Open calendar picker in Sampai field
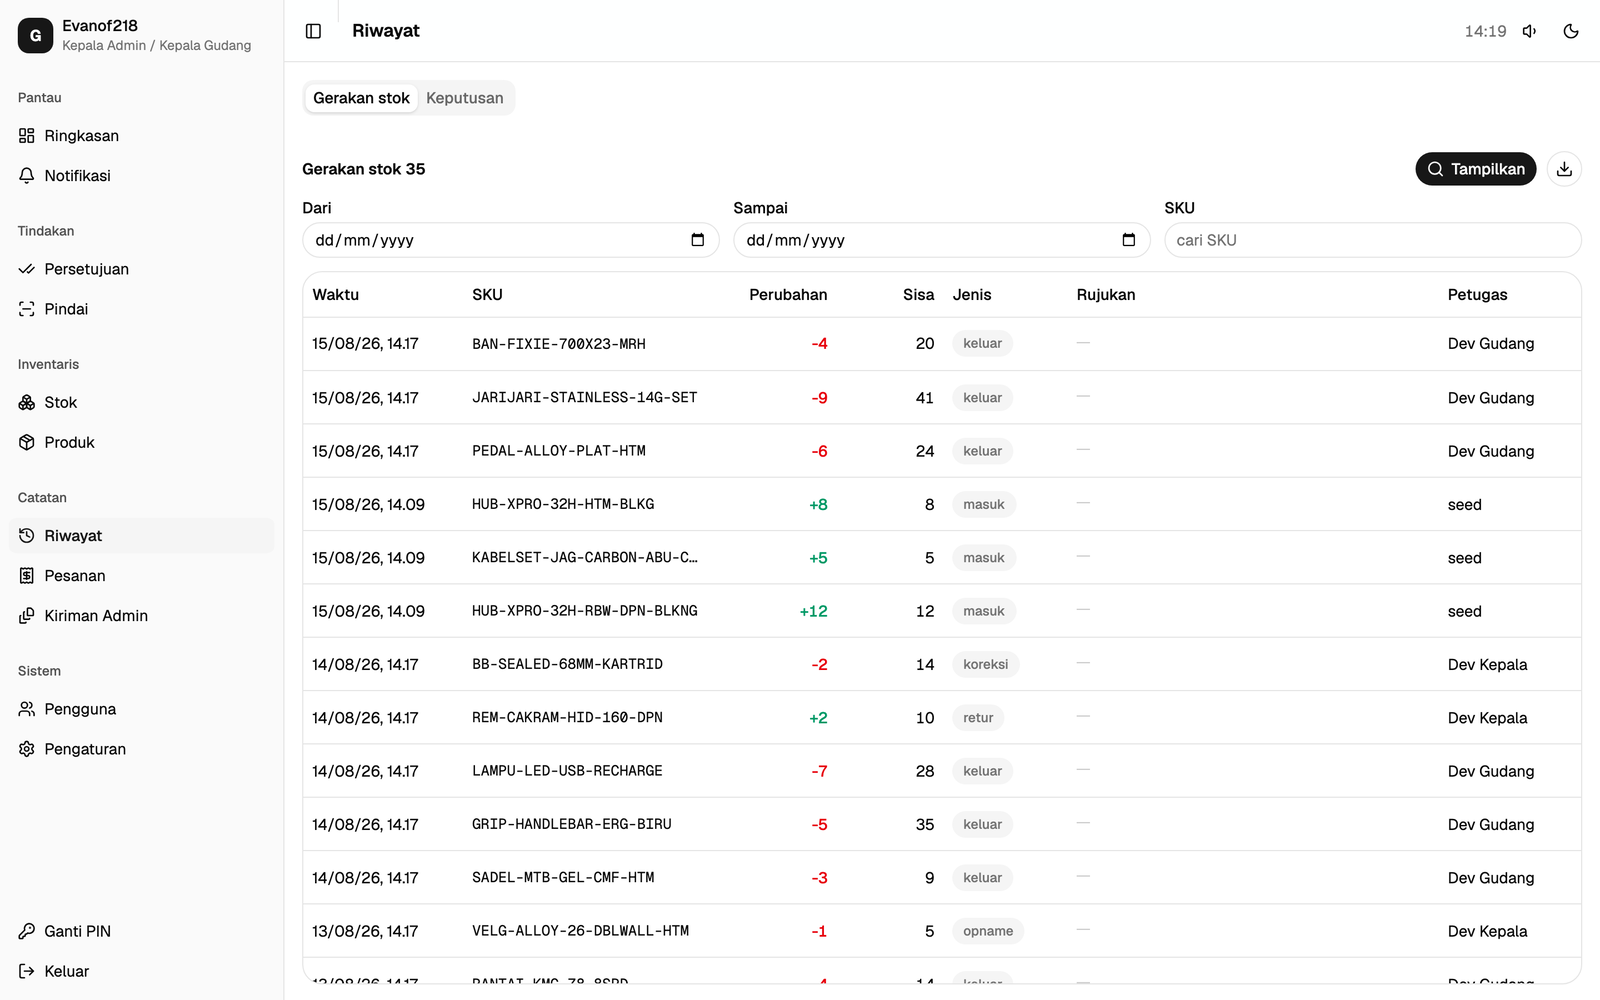 point(1129,240)
